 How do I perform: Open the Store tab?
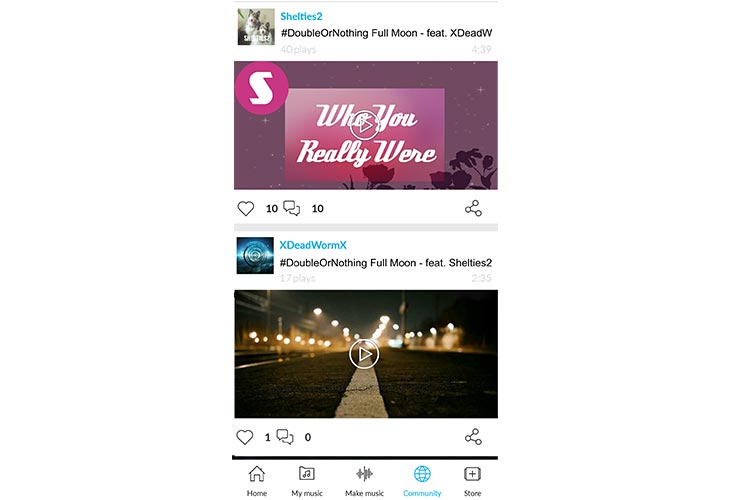473,481
